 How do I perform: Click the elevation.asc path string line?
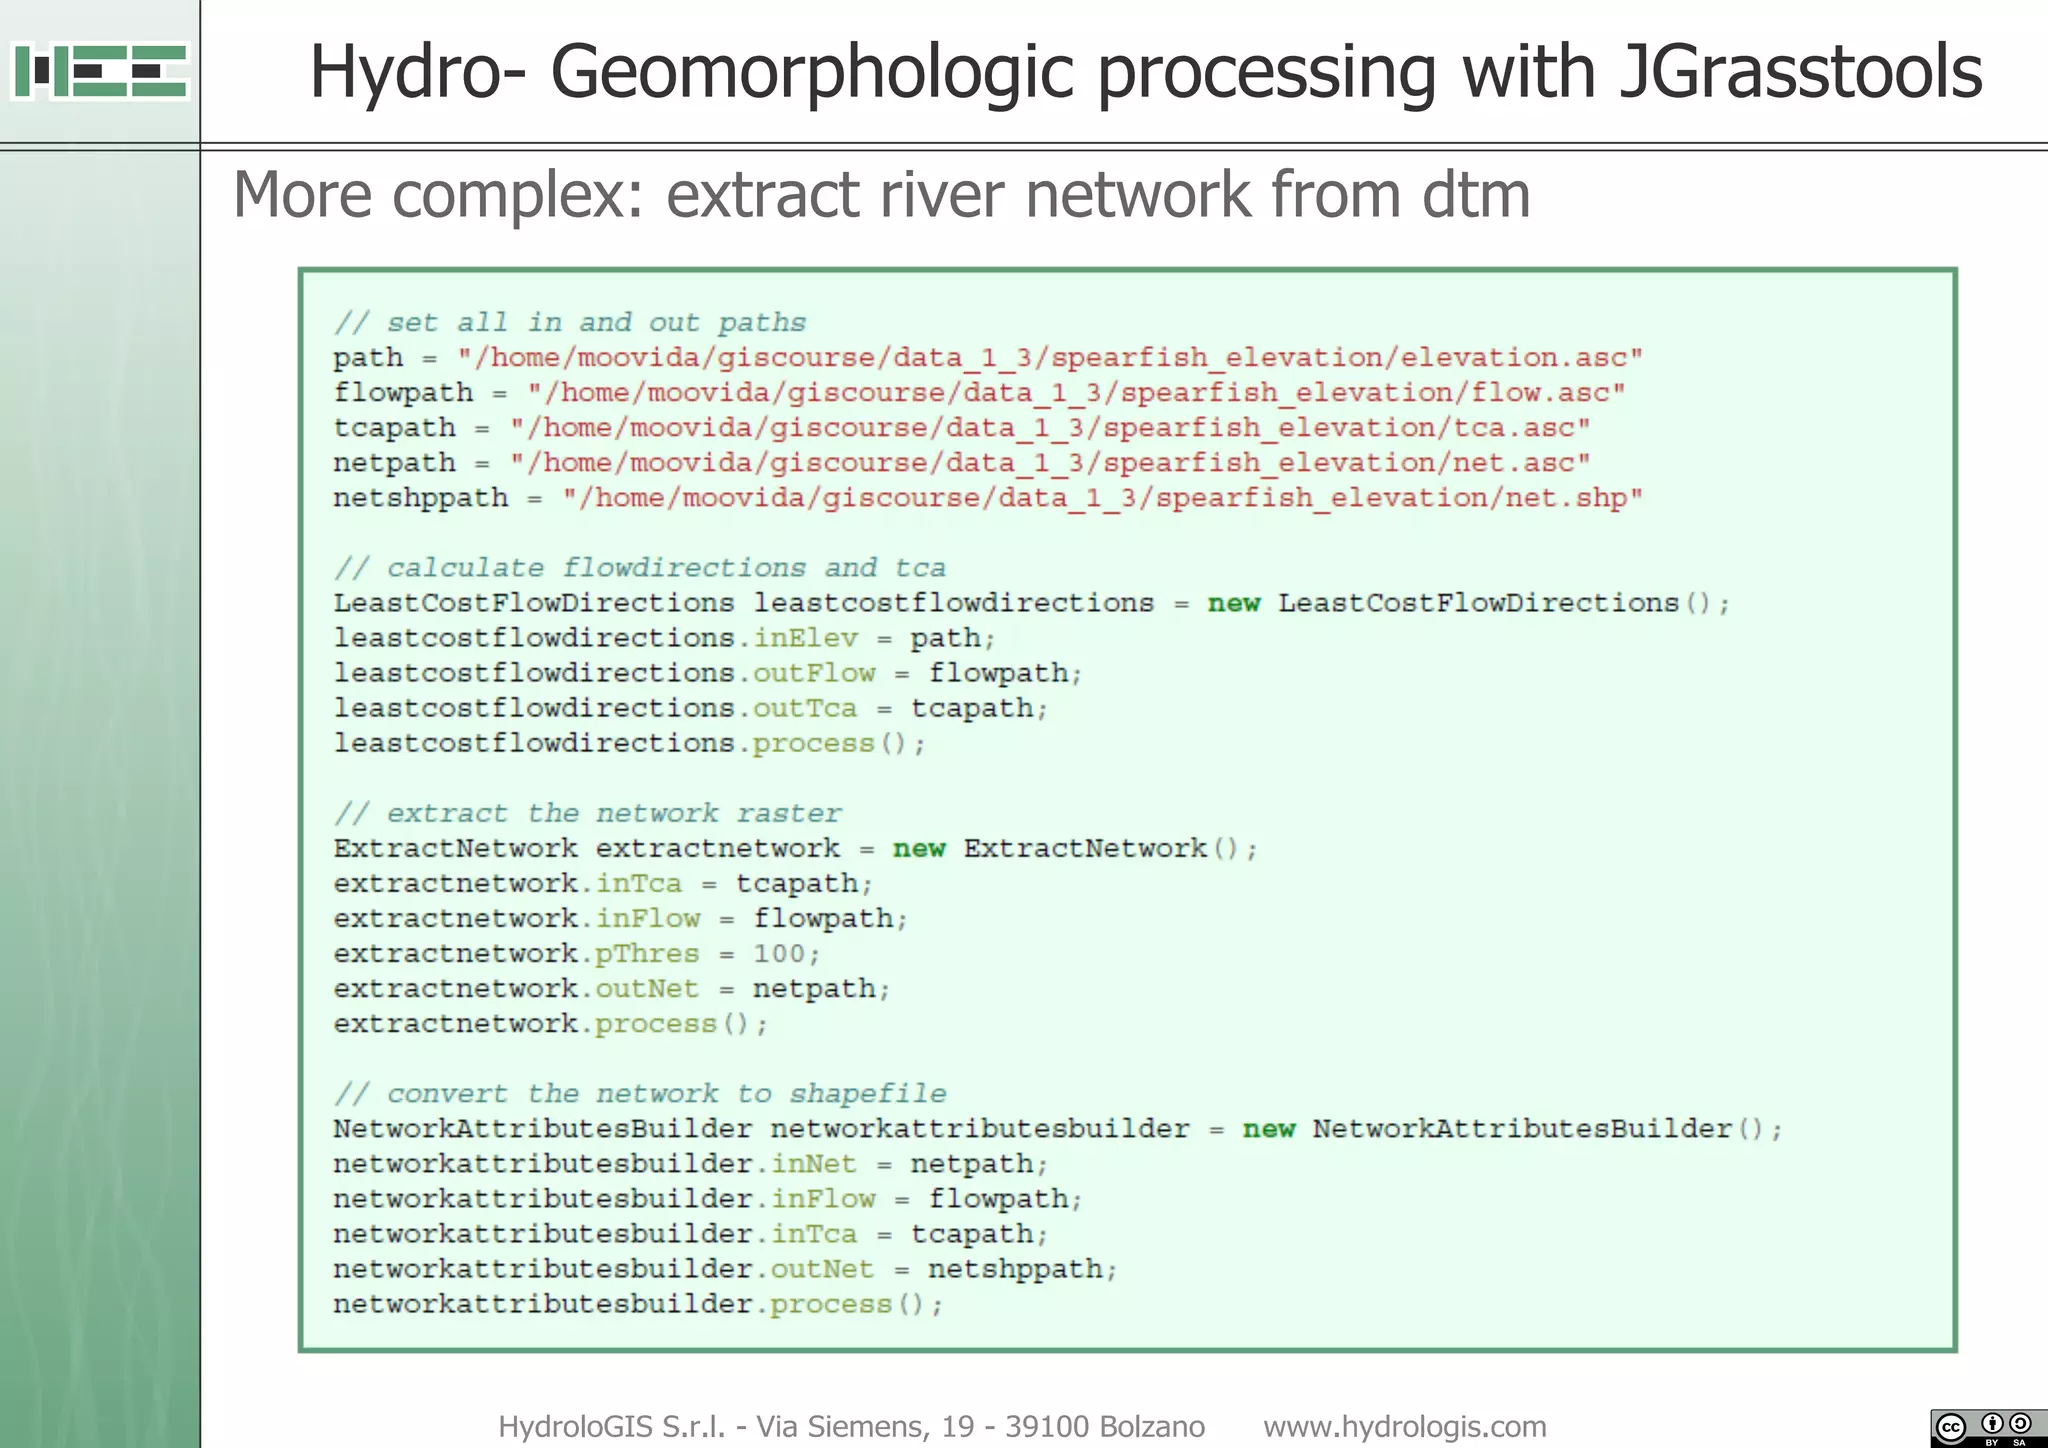coord(988,358)
